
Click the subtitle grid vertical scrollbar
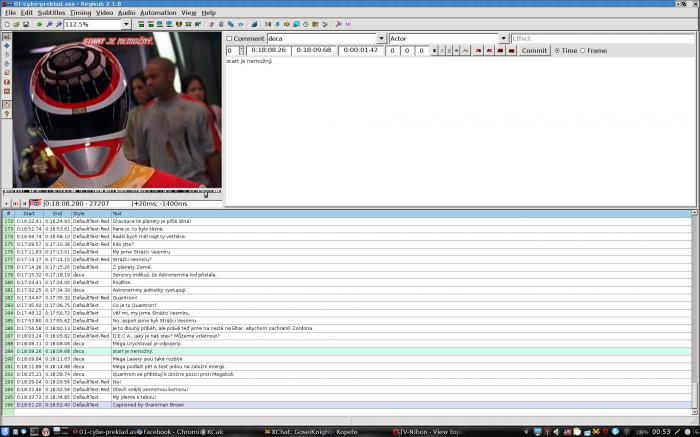[x=695, y=312]
